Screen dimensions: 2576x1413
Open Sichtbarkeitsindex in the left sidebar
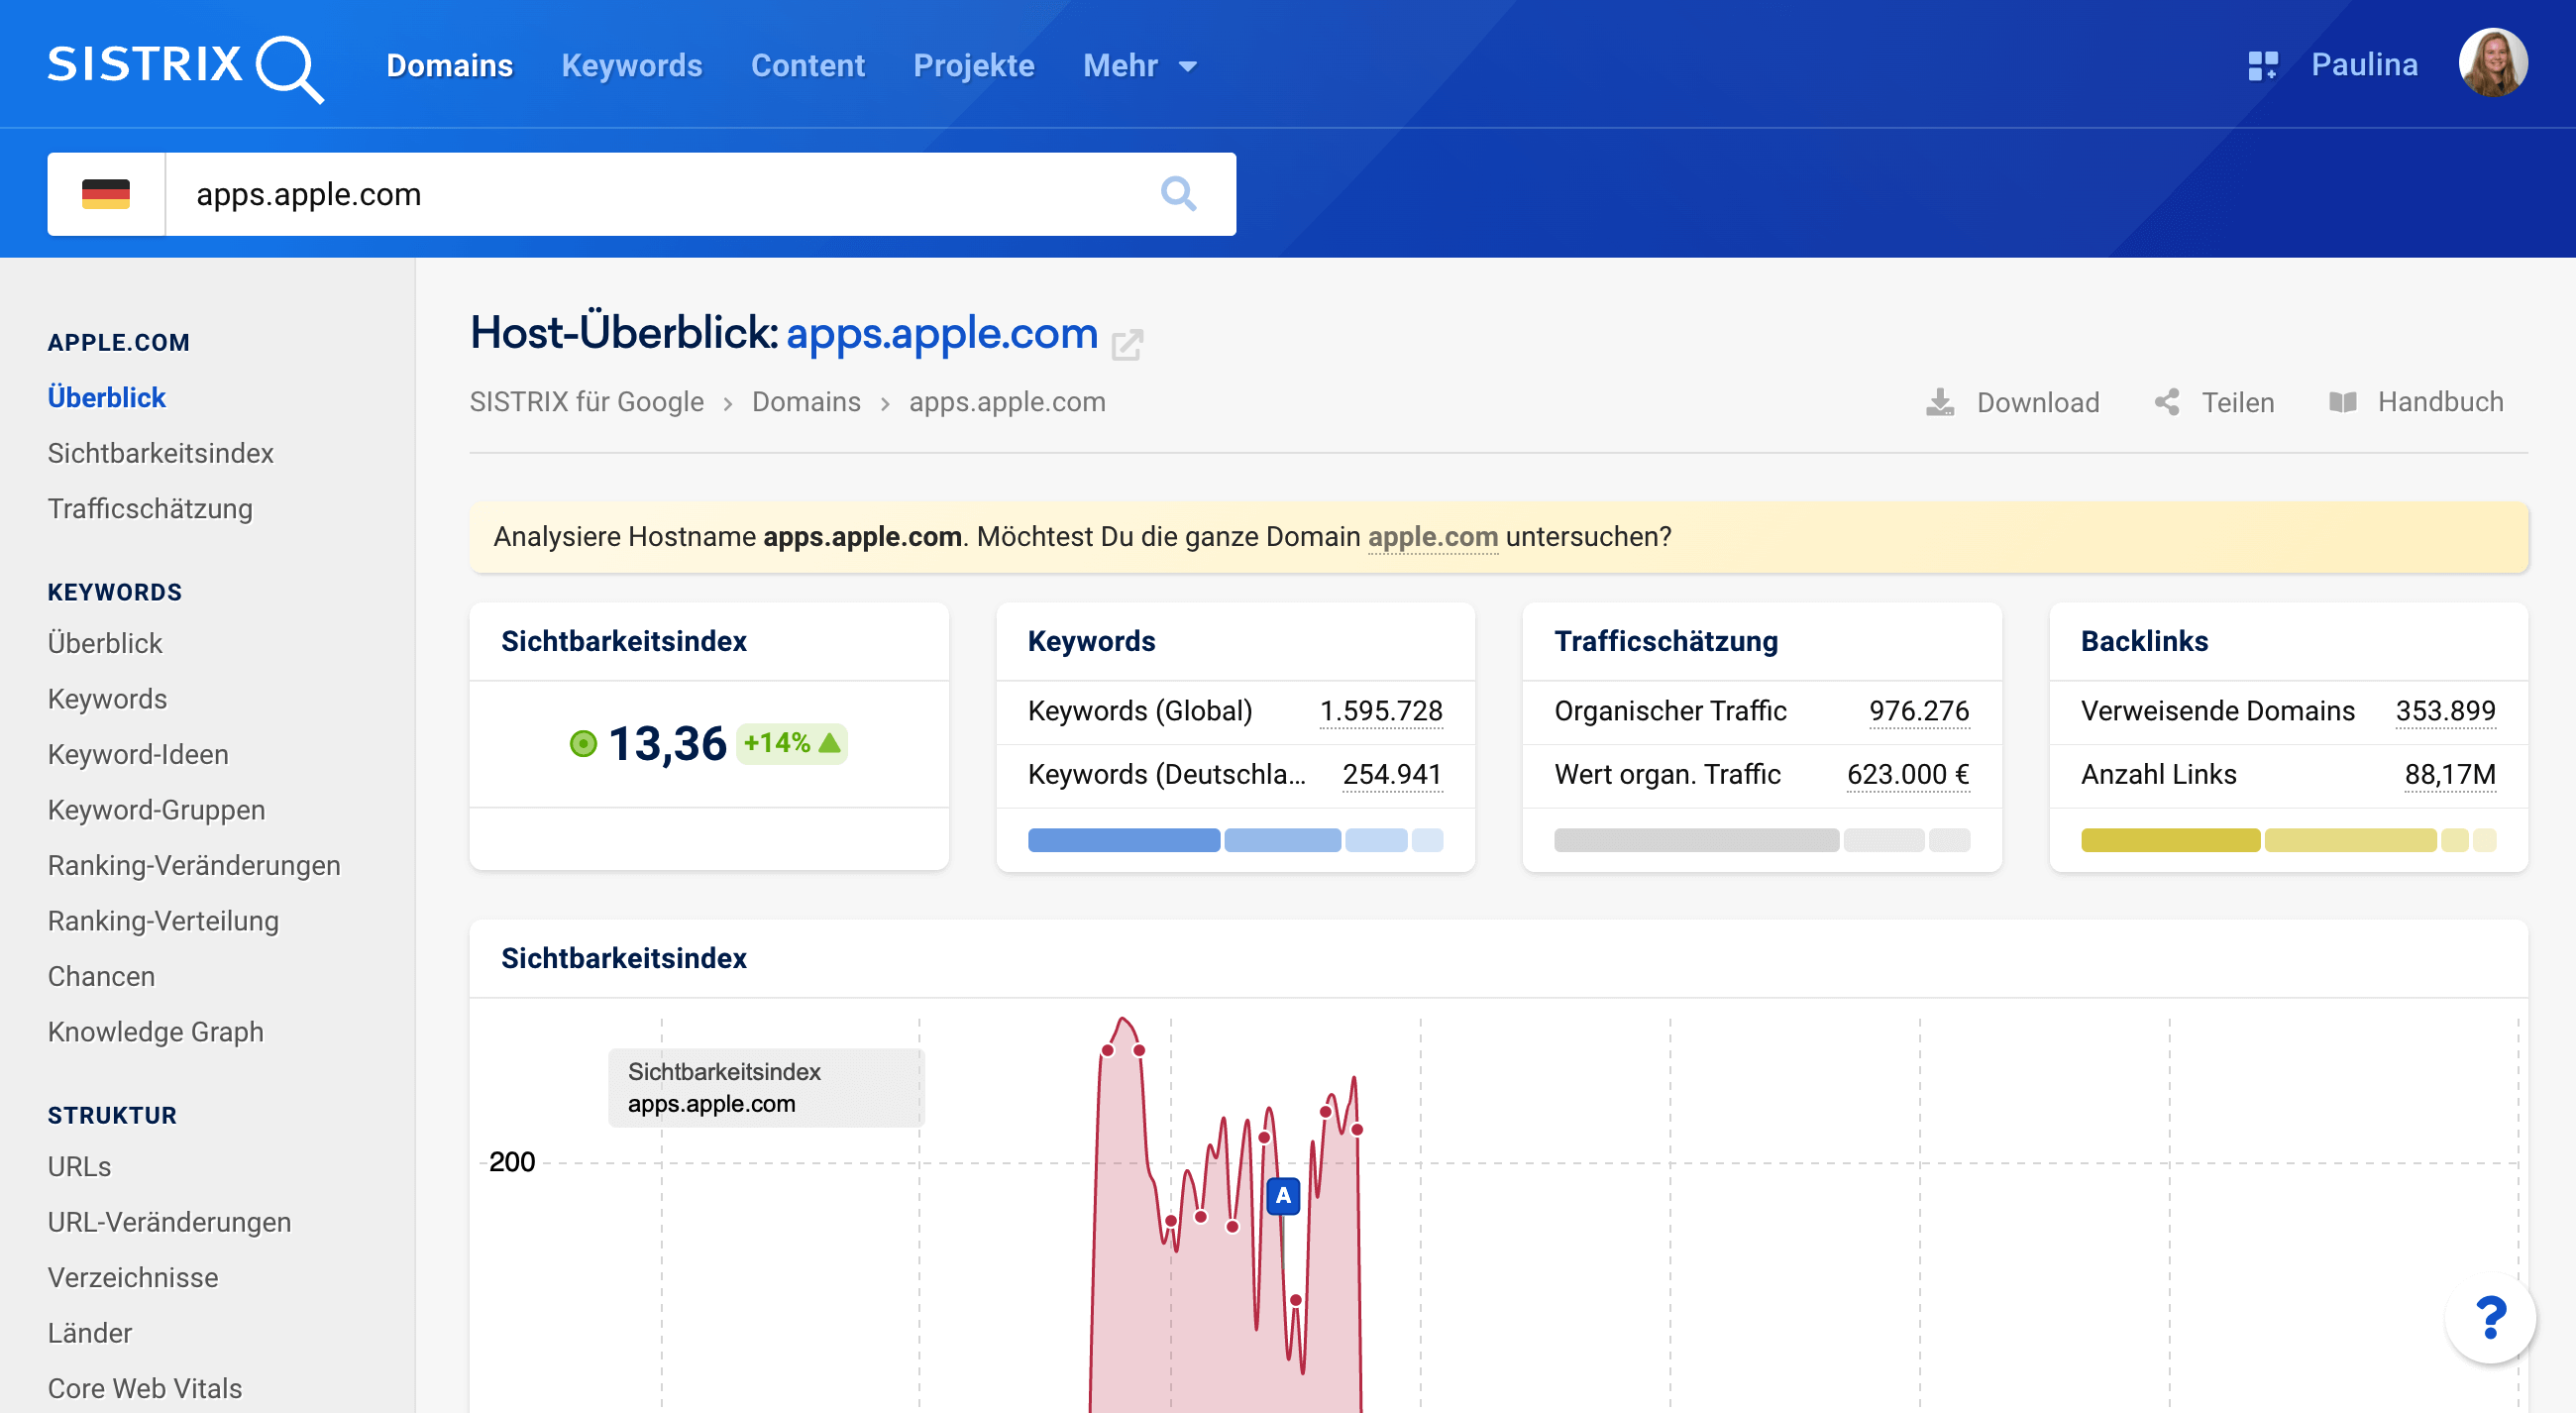coord(160,453)
